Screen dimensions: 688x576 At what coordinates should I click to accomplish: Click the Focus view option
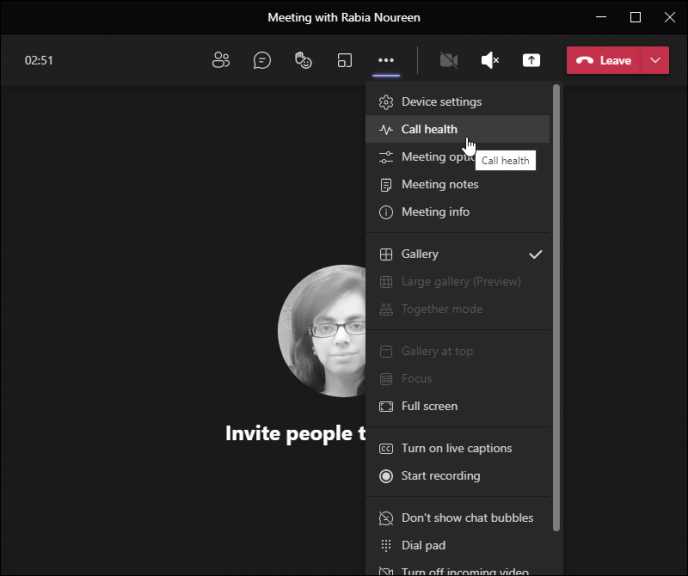point(457,379)
